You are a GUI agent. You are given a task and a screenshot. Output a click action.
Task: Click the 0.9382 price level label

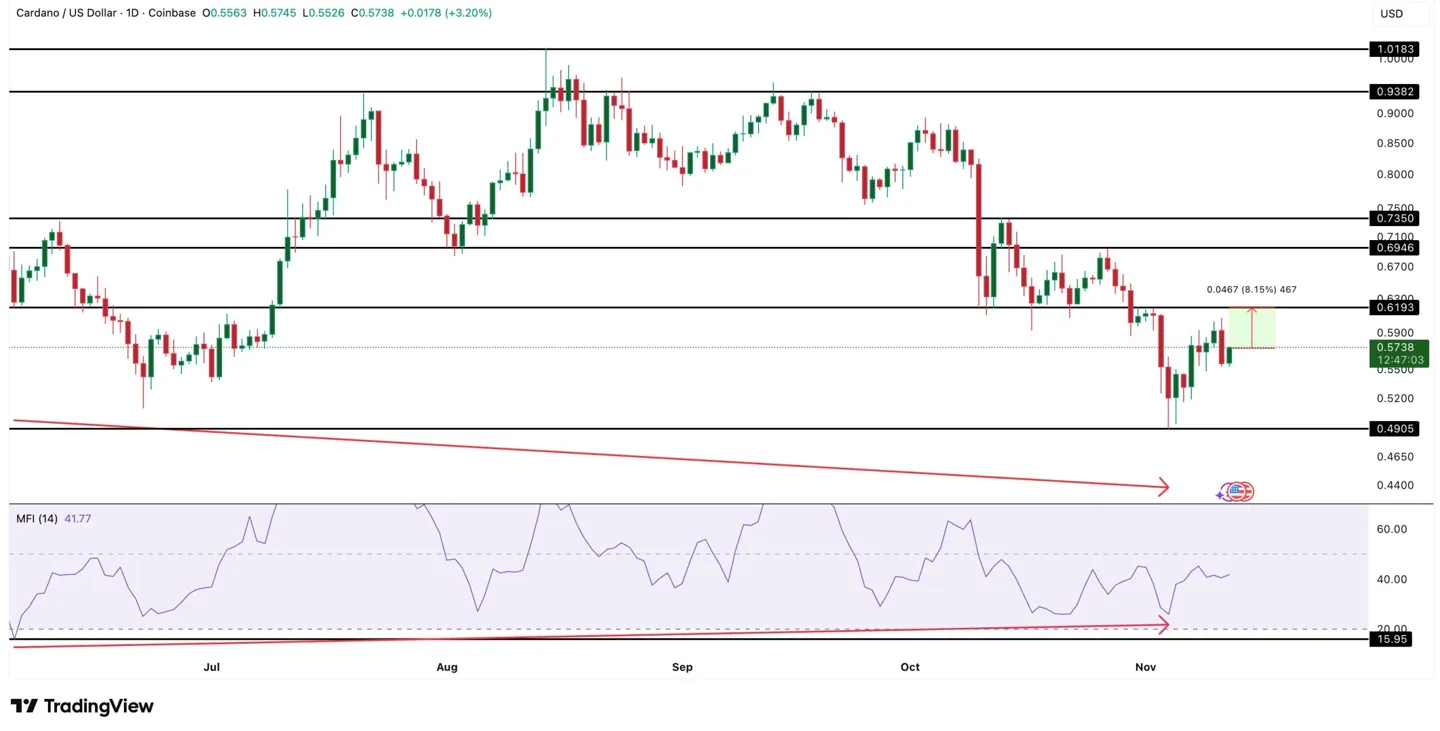(x=1395, y=91)
